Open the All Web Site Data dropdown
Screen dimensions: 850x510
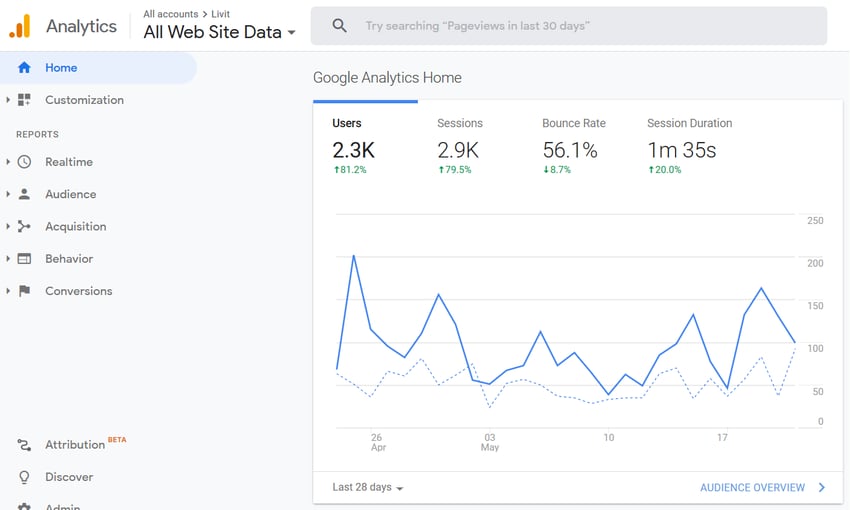tap(220, 32)
